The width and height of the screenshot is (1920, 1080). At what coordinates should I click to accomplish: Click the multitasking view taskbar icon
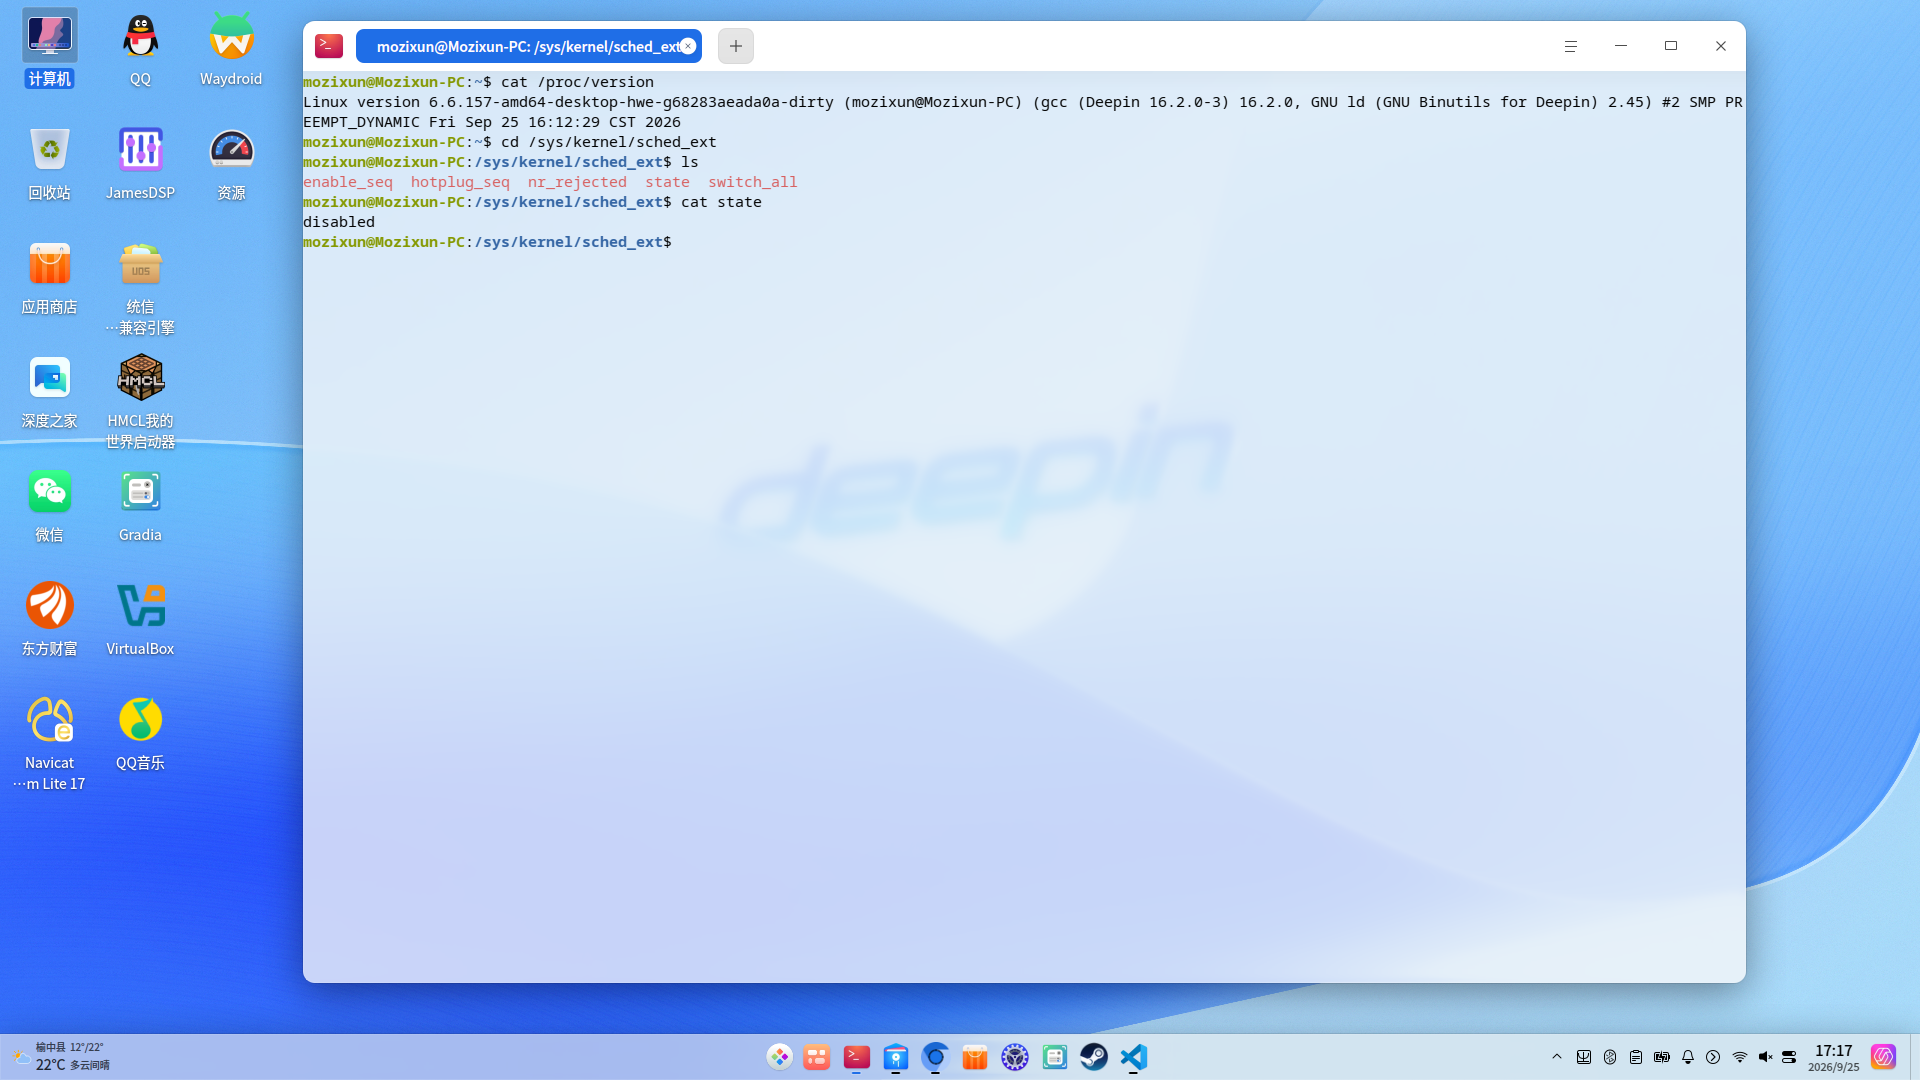pos(817,1057)
